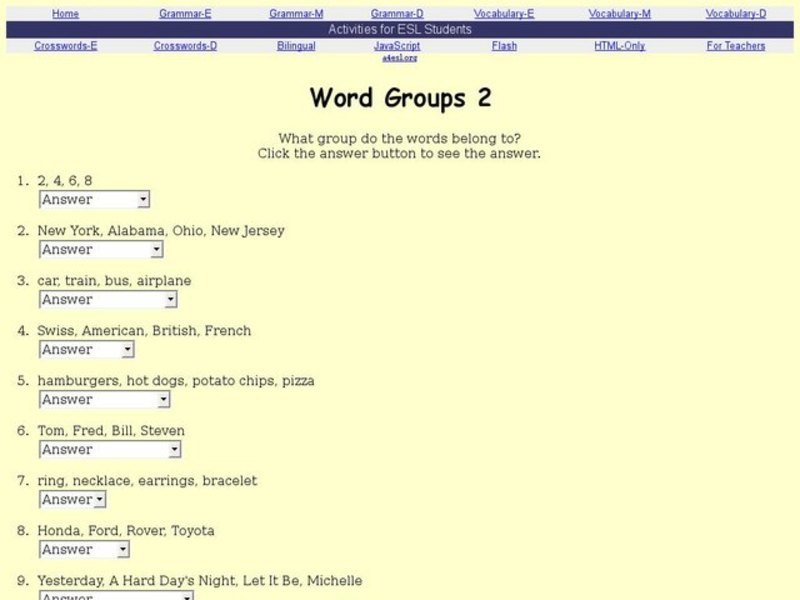Expand the Answer menu for question 6
Viewport: 800px width, 600px height.
tap(110, 449)
